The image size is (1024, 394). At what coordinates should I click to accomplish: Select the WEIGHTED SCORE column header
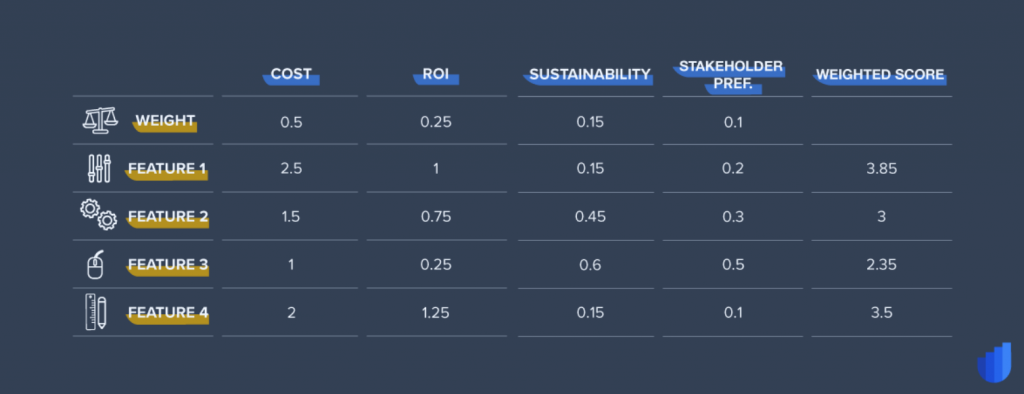click(880, 75)
